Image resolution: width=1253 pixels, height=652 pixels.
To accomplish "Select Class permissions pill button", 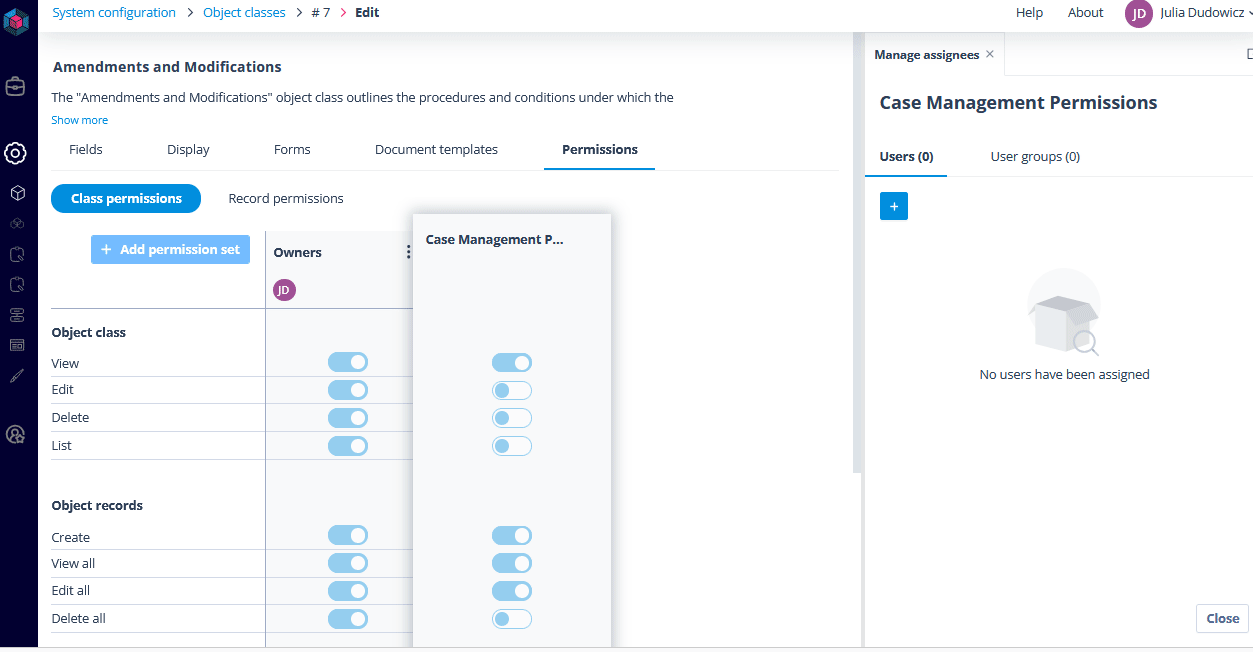I will coord(126,198).
